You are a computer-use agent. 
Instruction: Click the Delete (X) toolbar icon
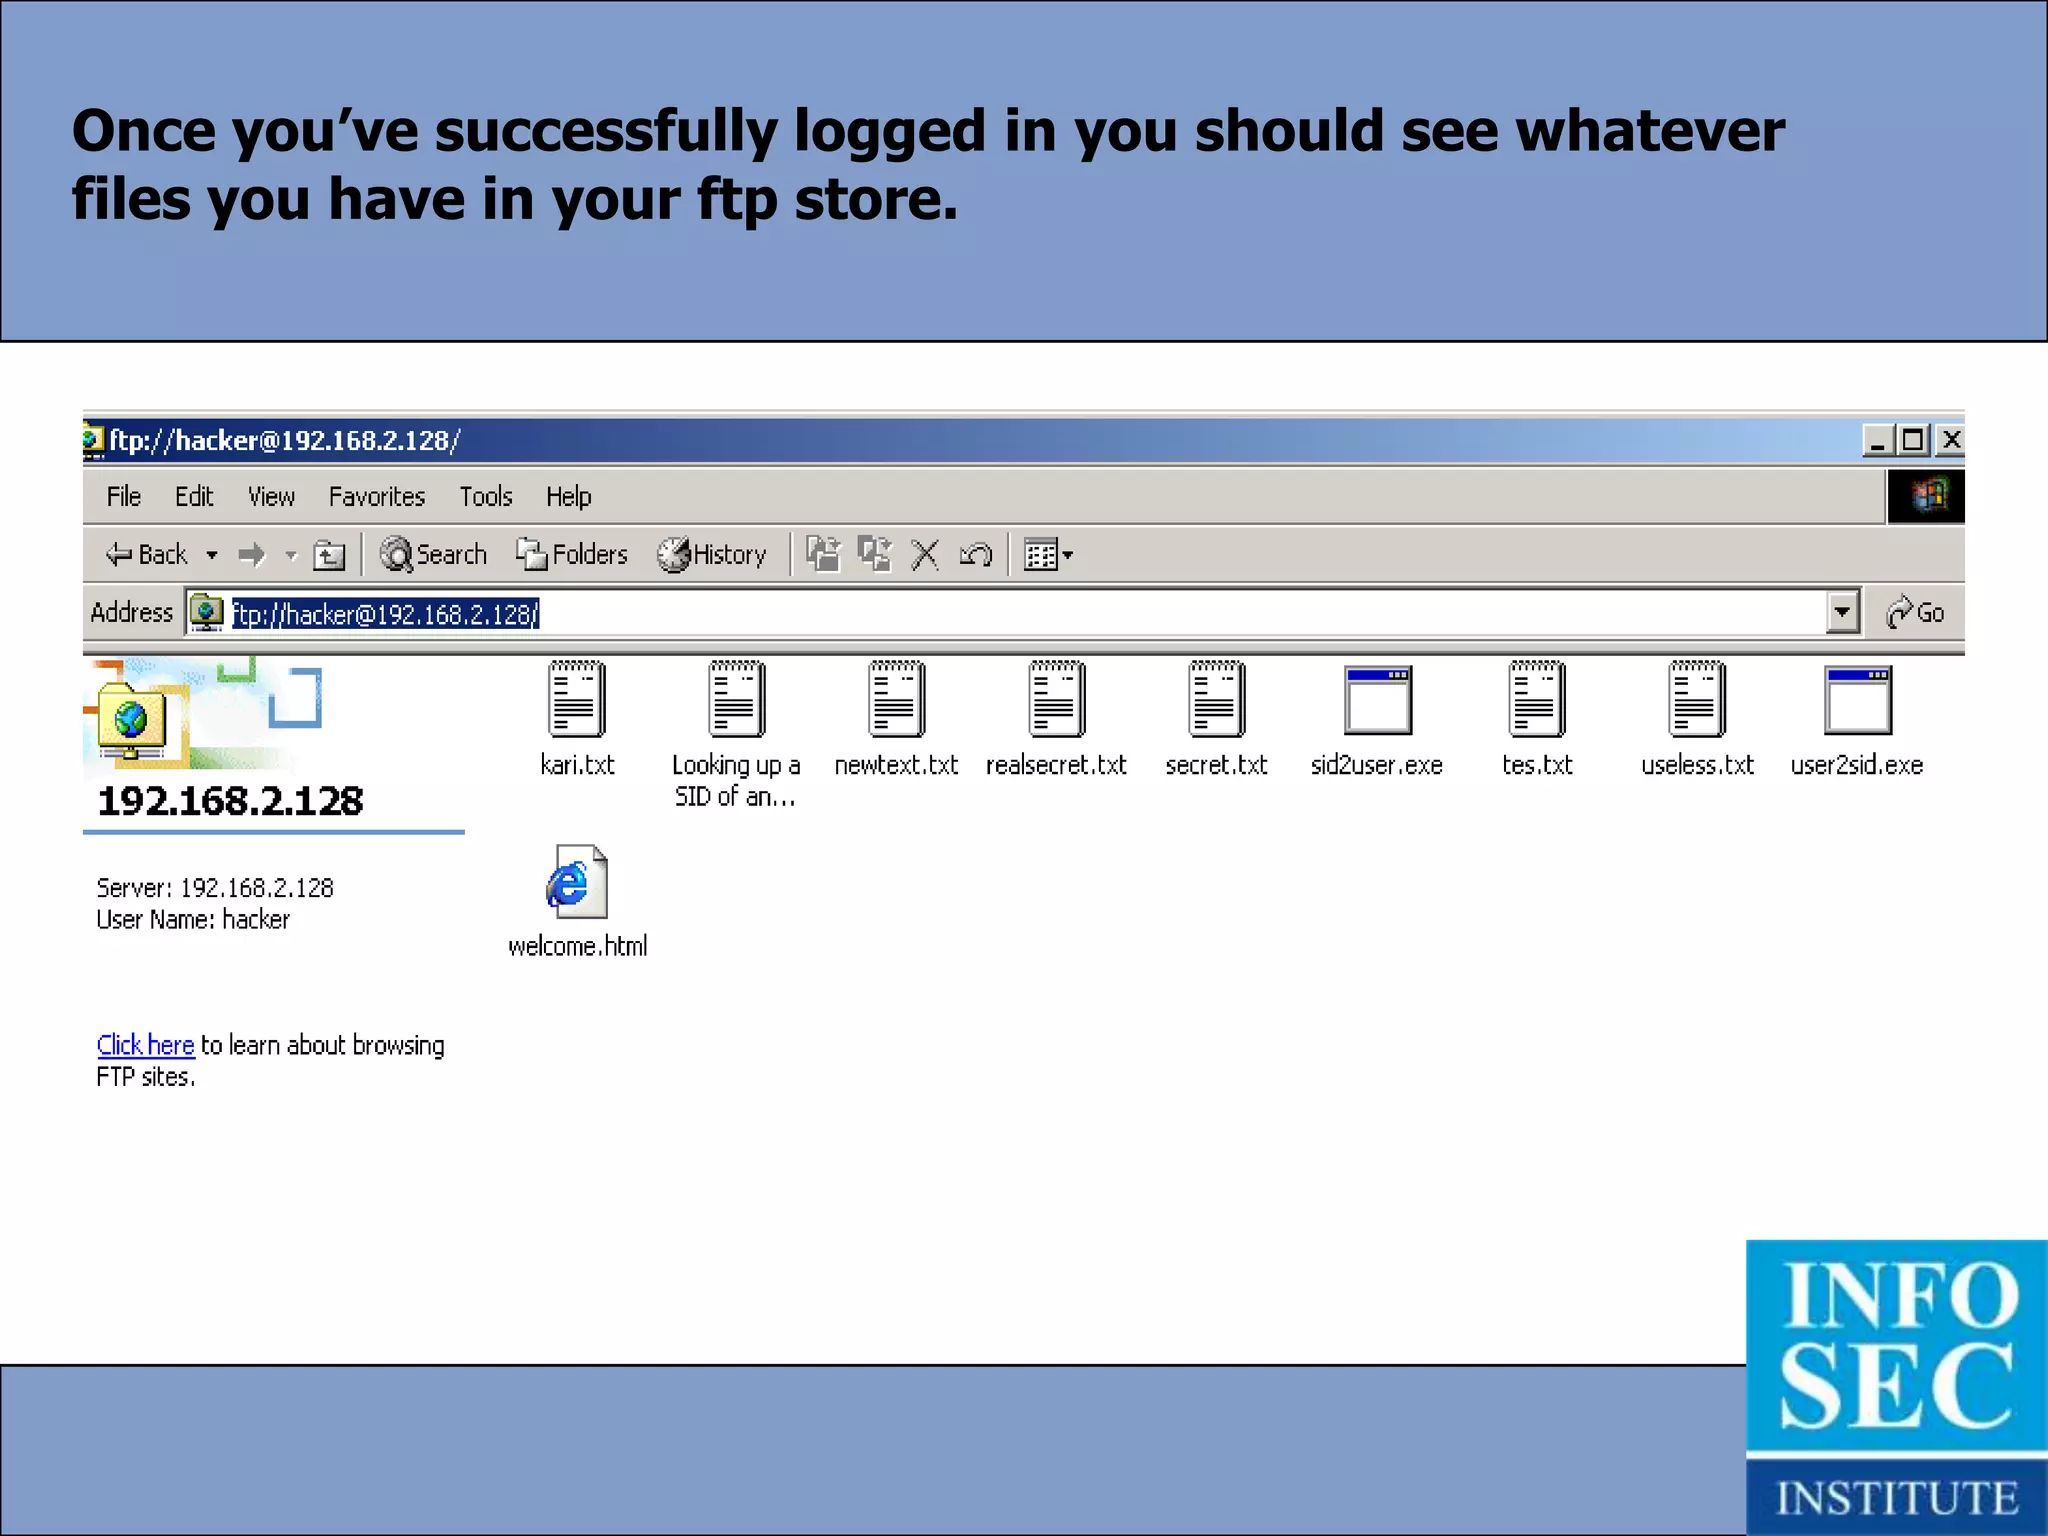tap(925, 555)
